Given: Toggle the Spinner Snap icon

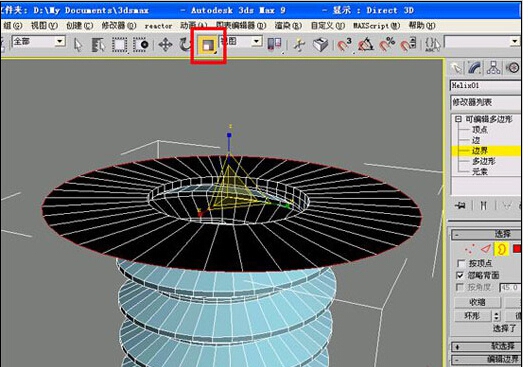Looking at the screenshot, I should [408, 45].
